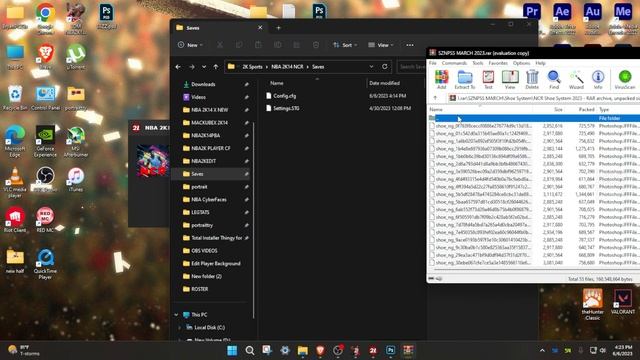
Task: Click the Find magnifier icon in WinRAR
Action: click(554, 79)
